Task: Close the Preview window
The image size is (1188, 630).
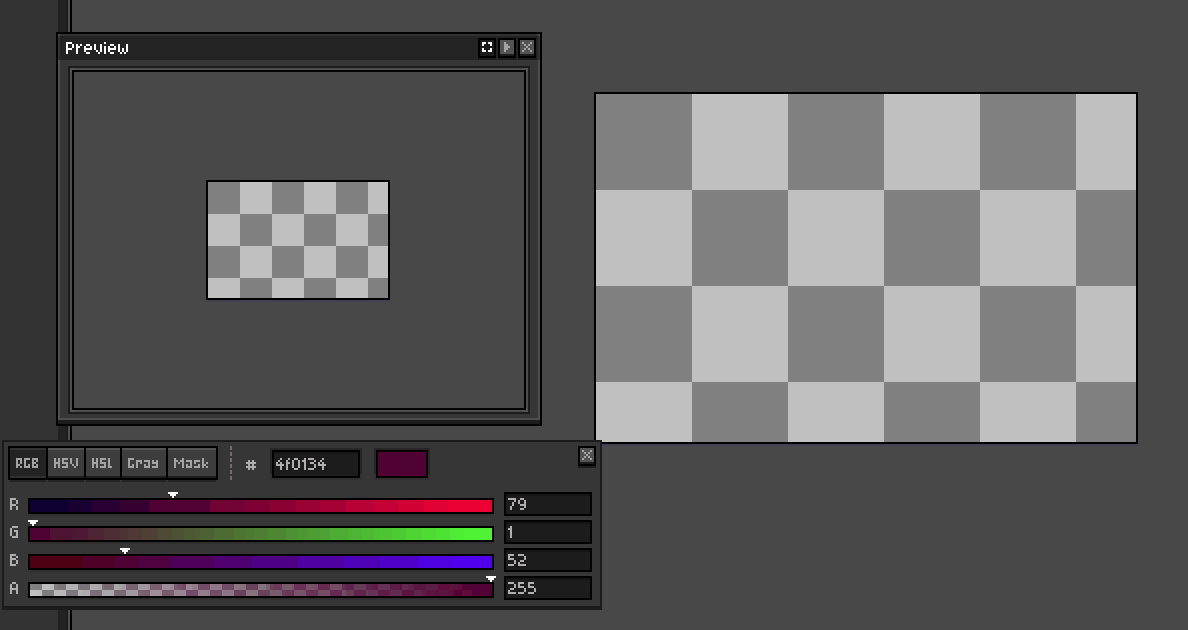Action: 527,48
